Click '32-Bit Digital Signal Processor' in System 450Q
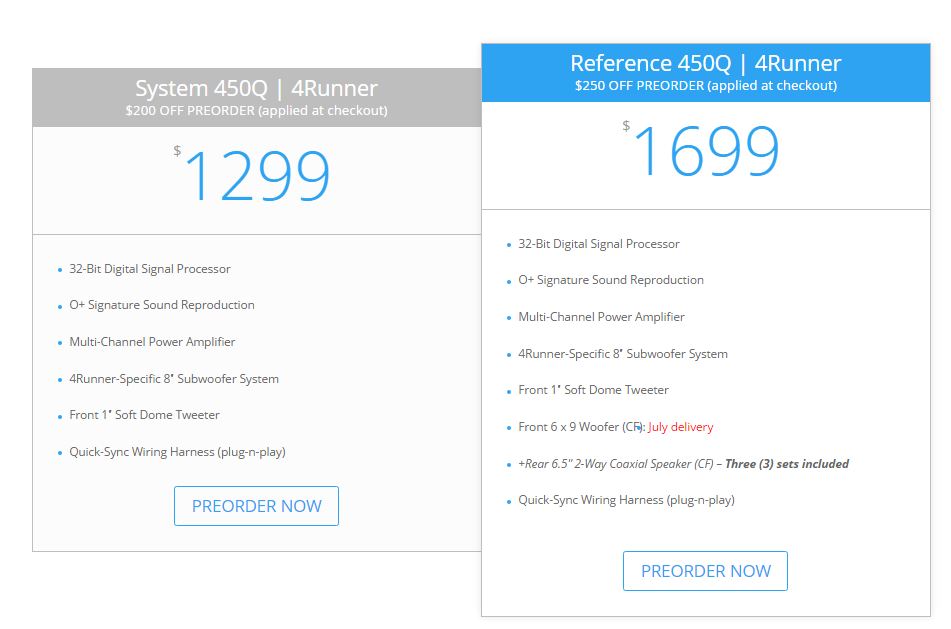 pos(150,269)
